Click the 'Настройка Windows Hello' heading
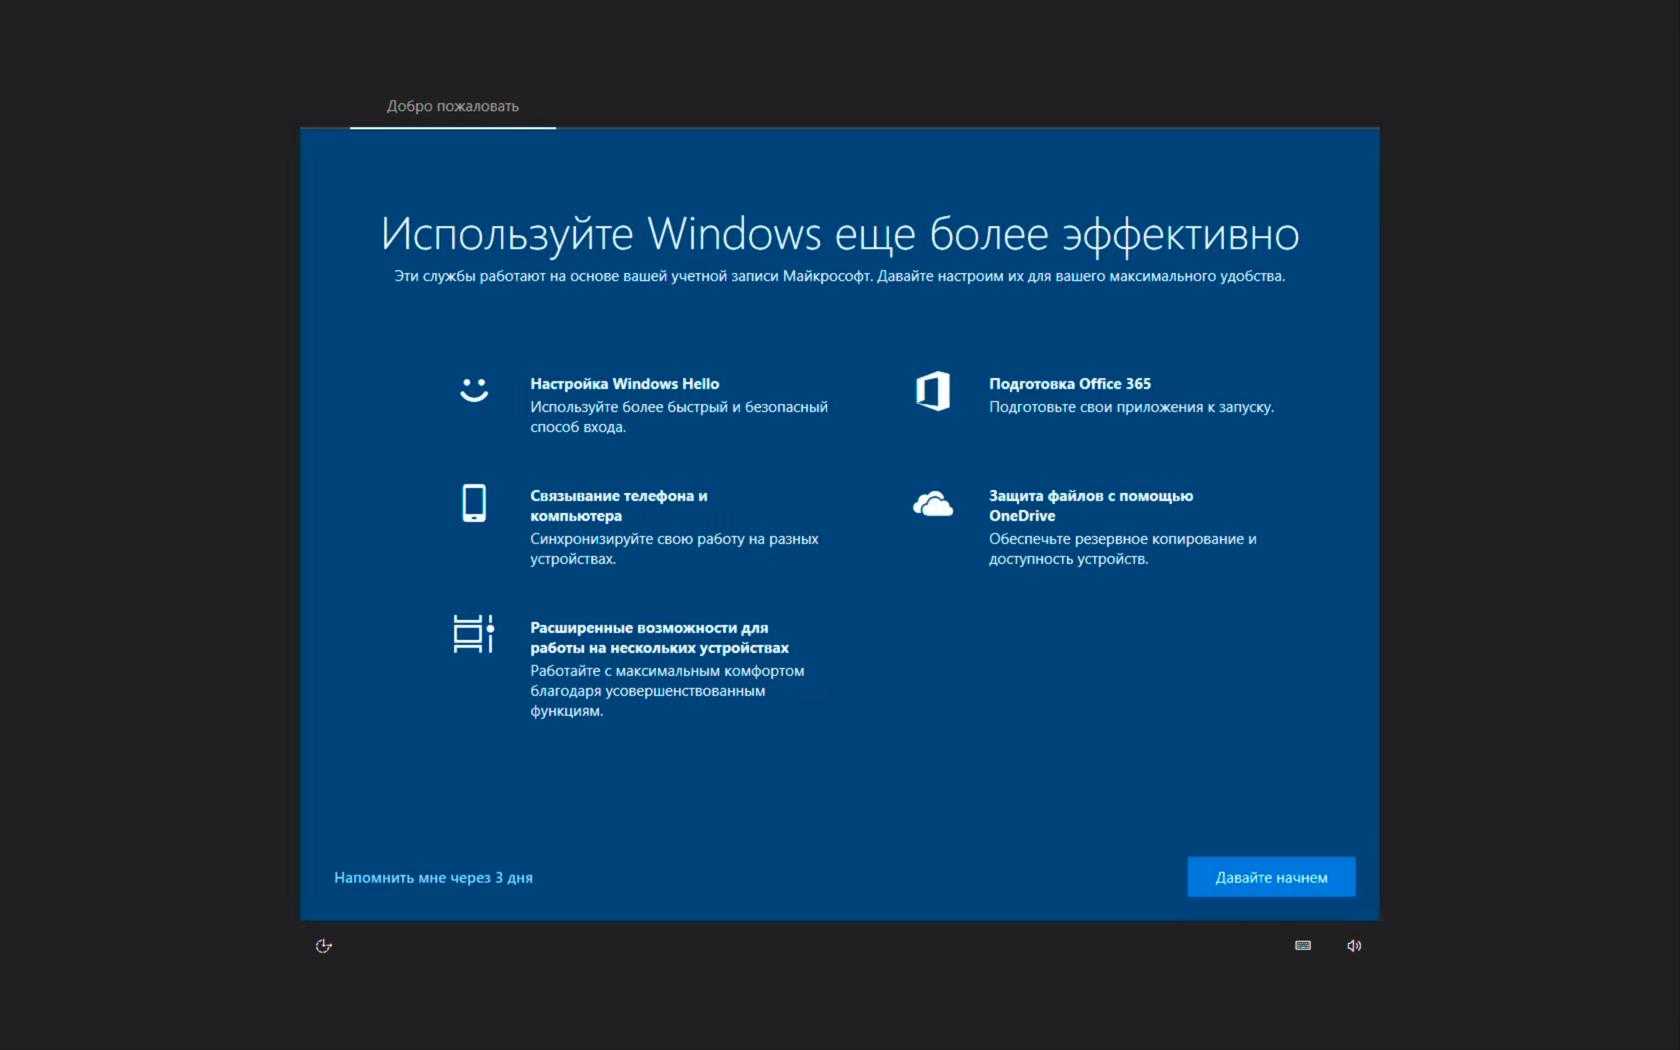The height and width of the screenshot is (1050, 1680). 624,384
